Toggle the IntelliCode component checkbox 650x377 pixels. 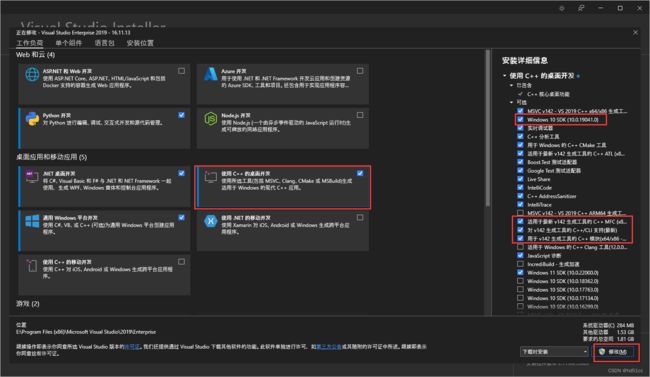520,187
